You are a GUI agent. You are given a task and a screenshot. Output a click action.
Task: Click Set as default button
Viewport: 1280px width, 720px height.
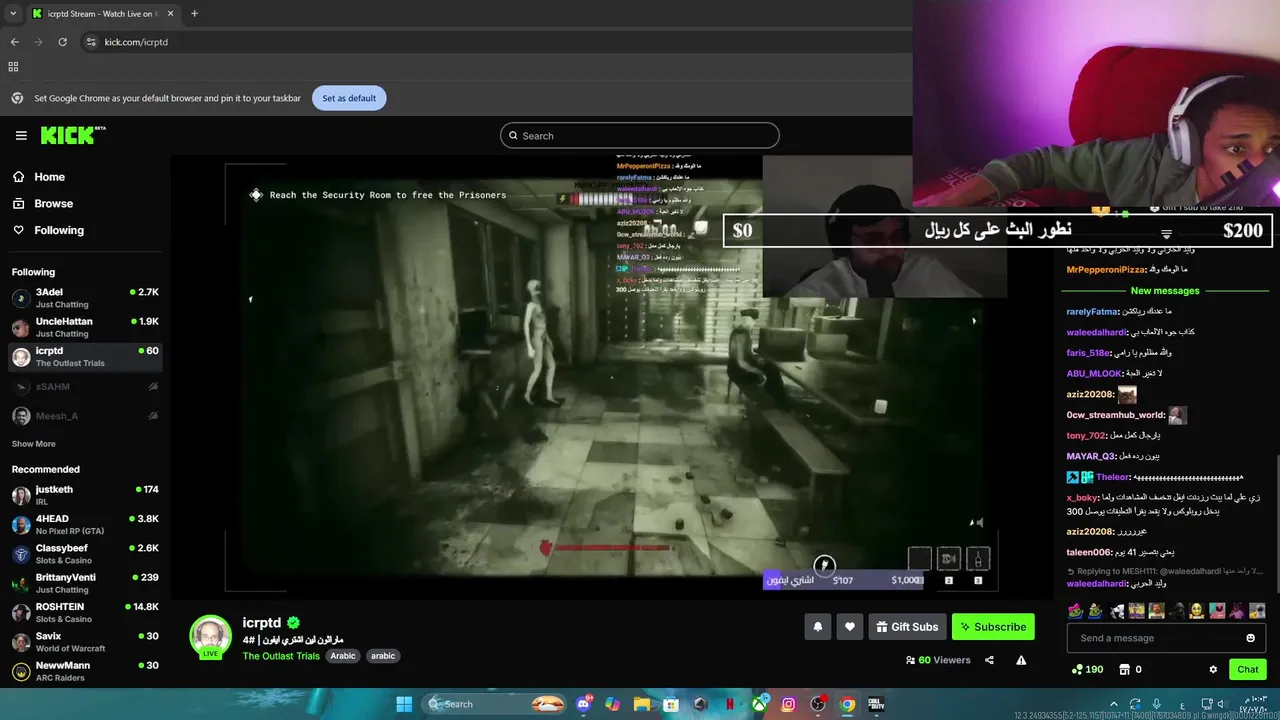click(x=349, y=98)
